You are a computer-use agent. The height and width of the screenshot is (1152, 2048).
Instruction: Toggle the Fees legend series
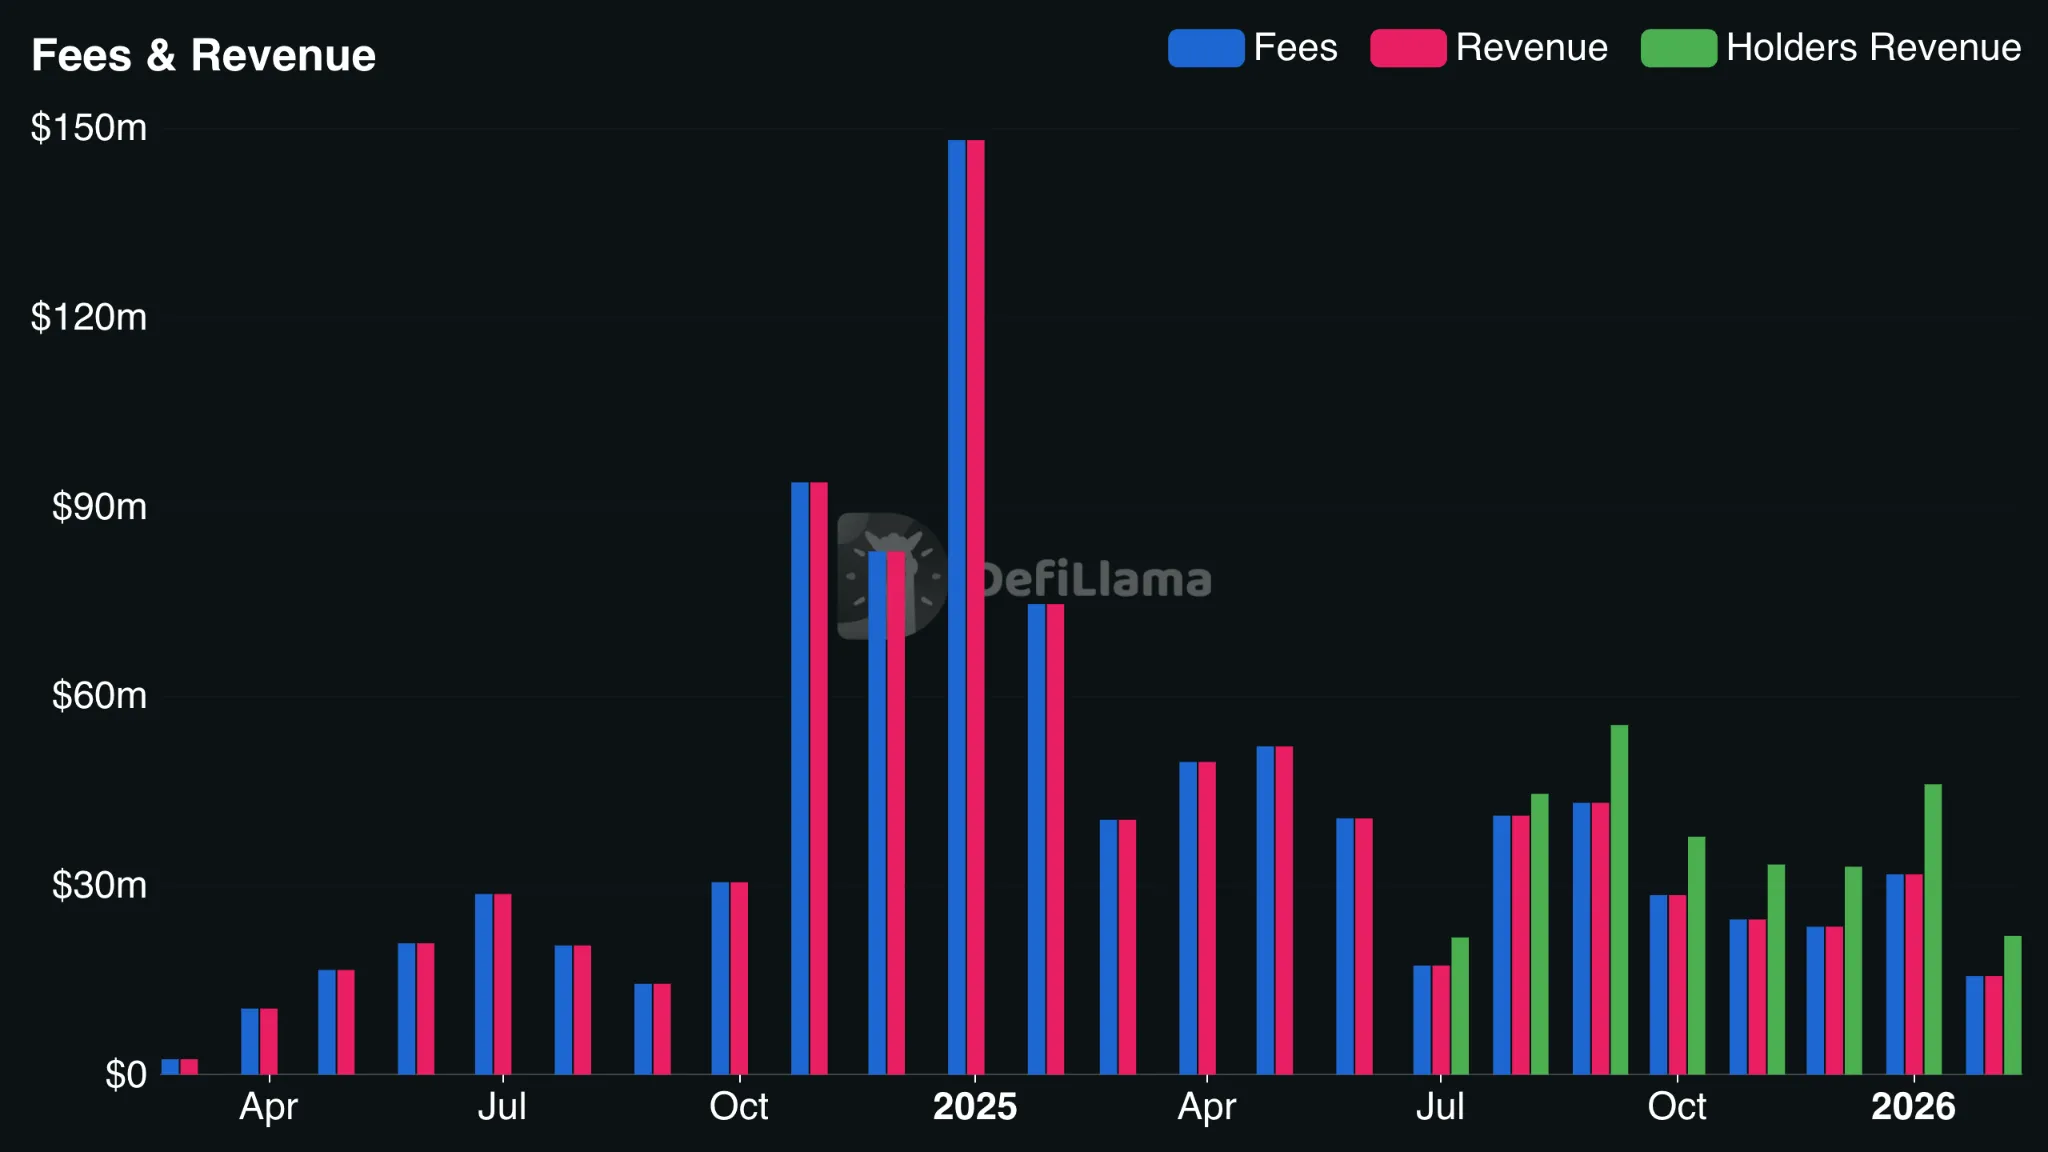1294,48
